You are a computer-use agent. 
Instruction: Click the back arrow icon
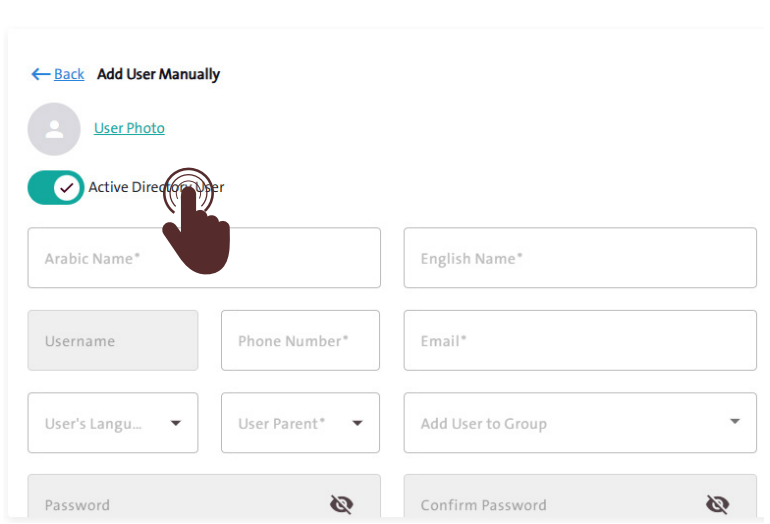pyautogui.click(x=40, y=74)
